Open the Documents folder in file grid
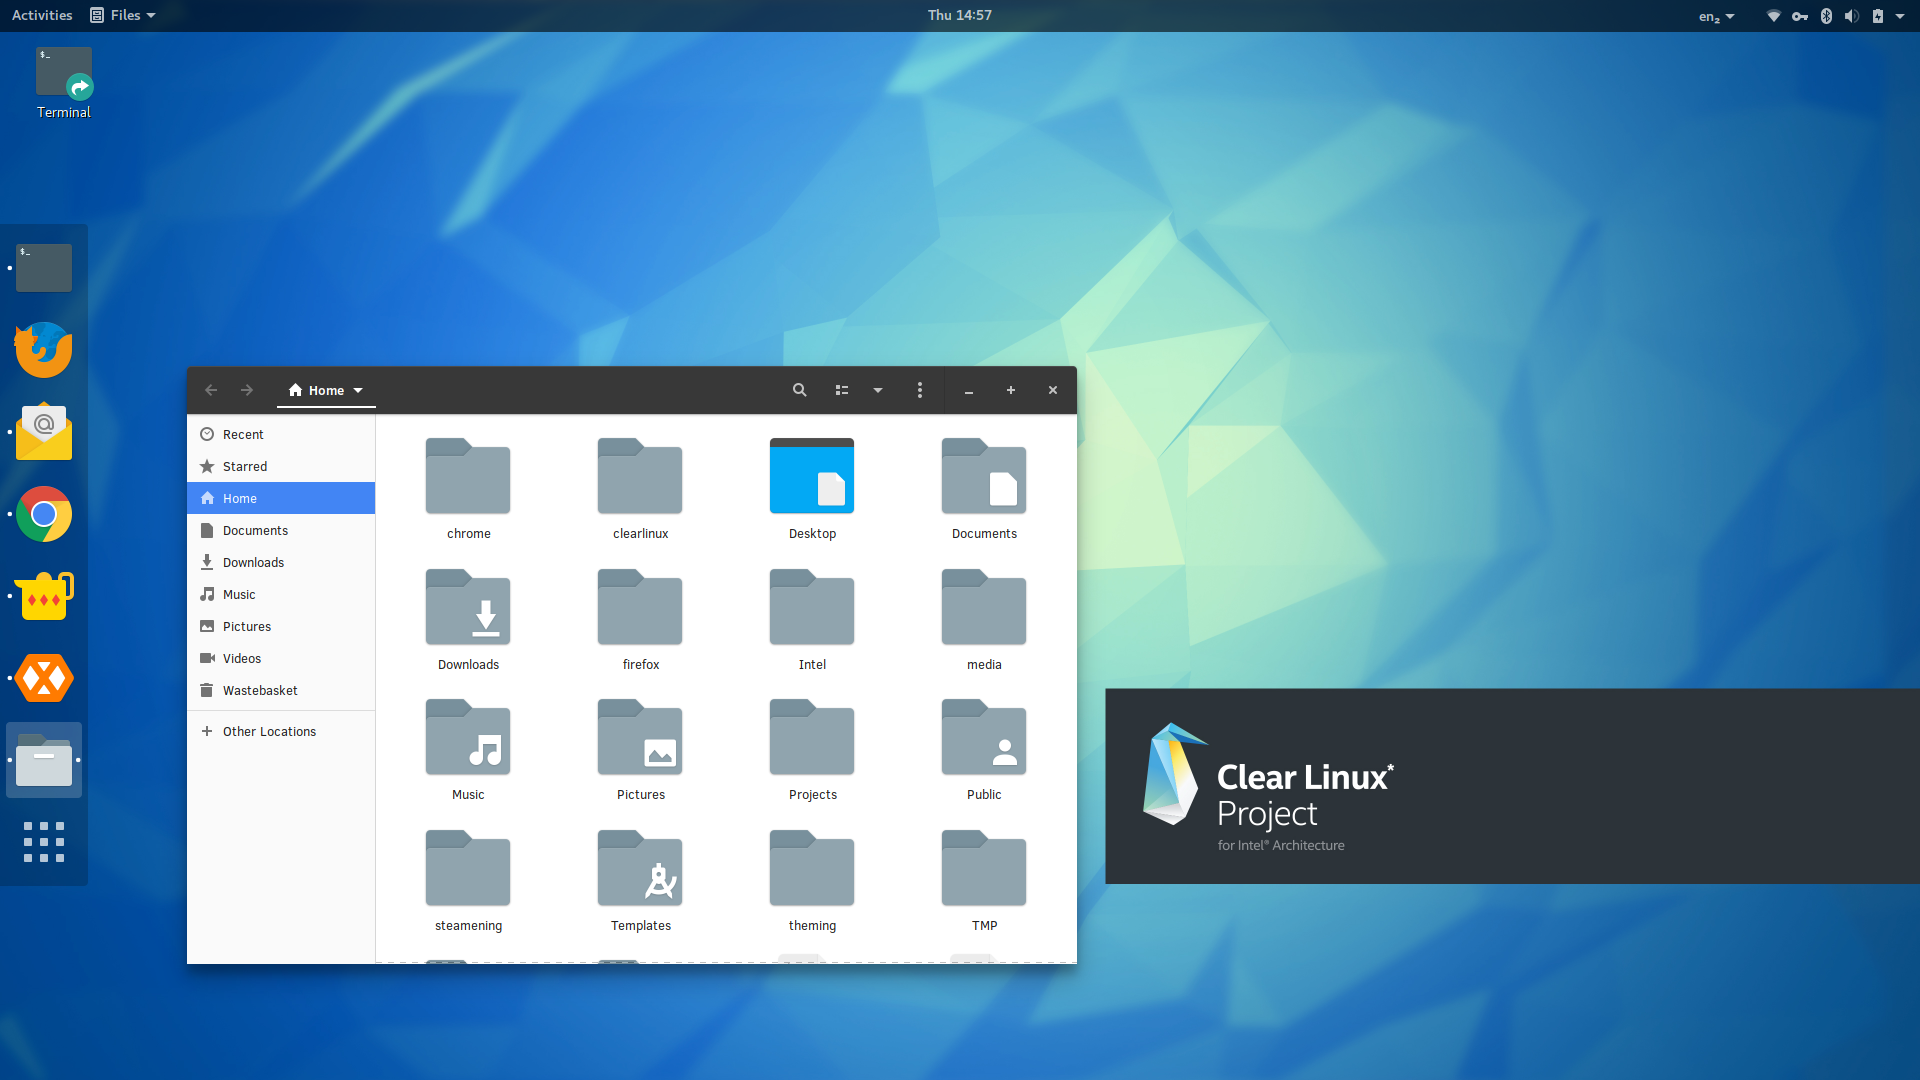1920x1080 pixels. pos(984,476)
